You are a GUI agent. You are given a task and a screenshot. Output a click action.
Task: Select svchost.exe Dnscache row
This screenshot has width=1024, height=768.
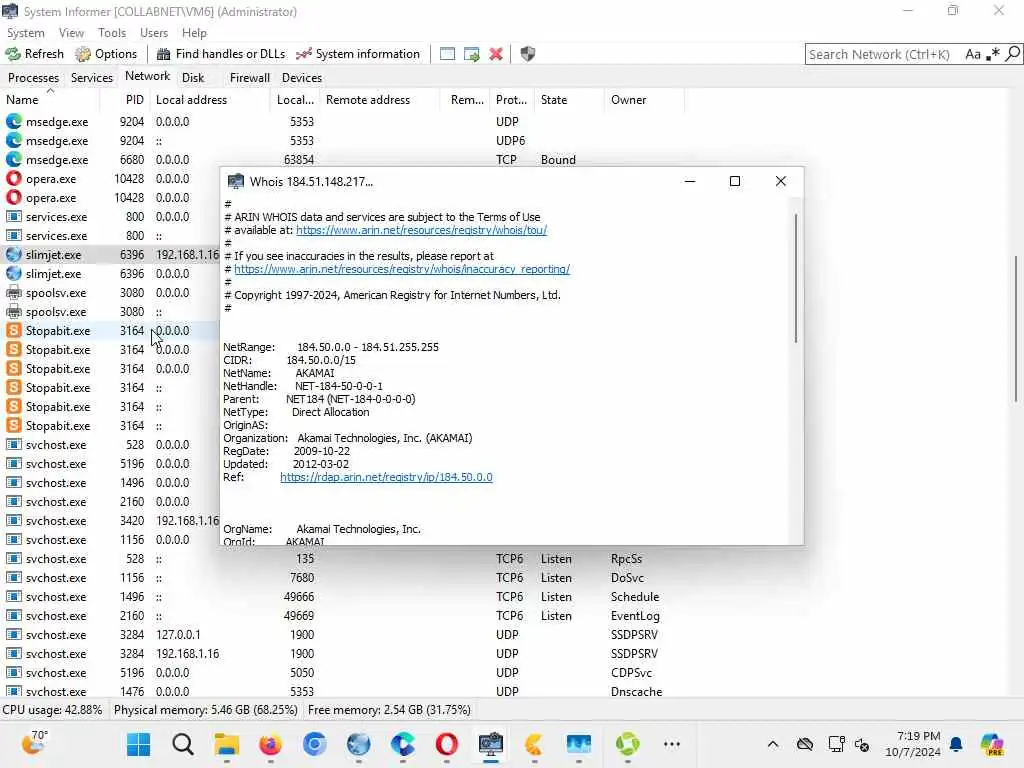[x=343, y=691]
